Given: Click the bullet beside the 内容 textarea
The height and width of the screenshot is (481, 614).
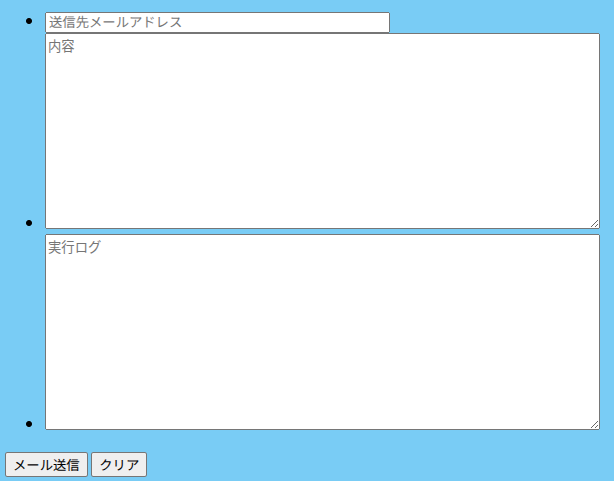Looking at the screenshot, I should pos(29,223).
